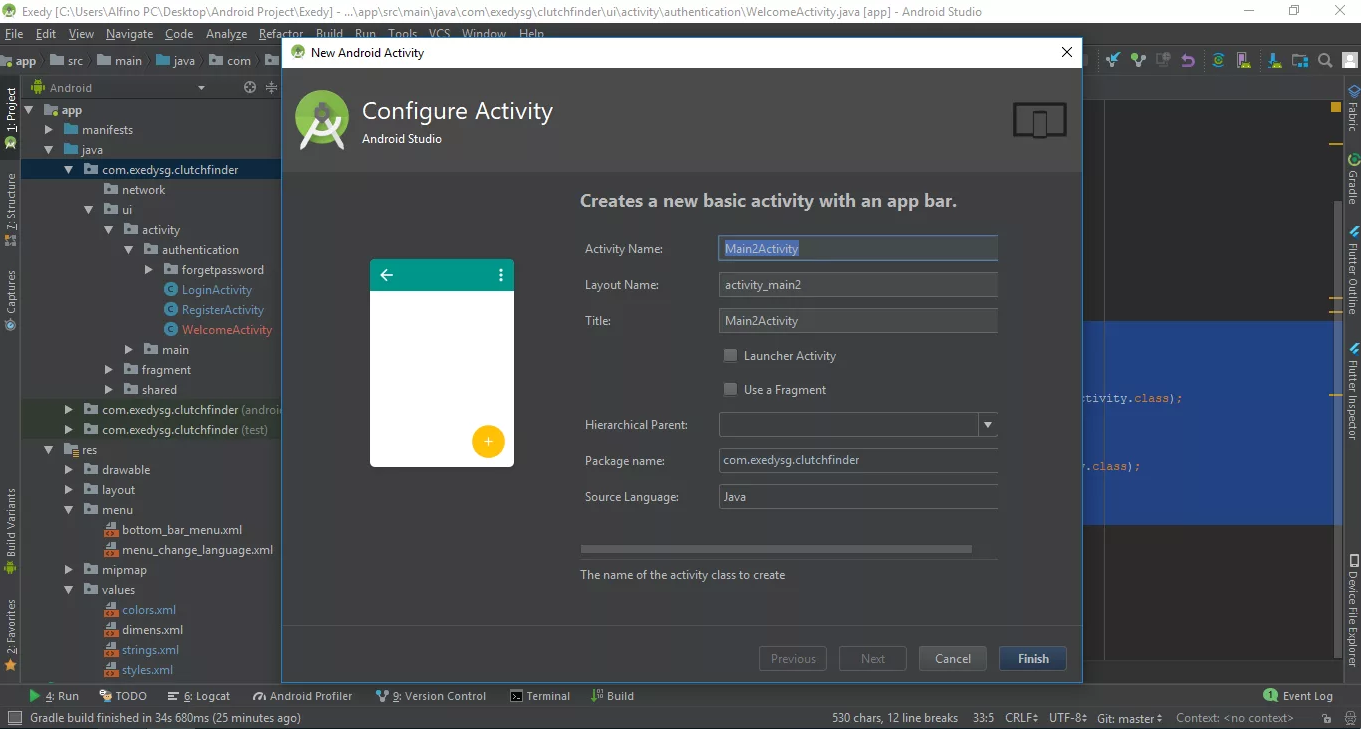Click the Finish button
Viewport: 1361px width, 729px height.
coord(1033,658)
